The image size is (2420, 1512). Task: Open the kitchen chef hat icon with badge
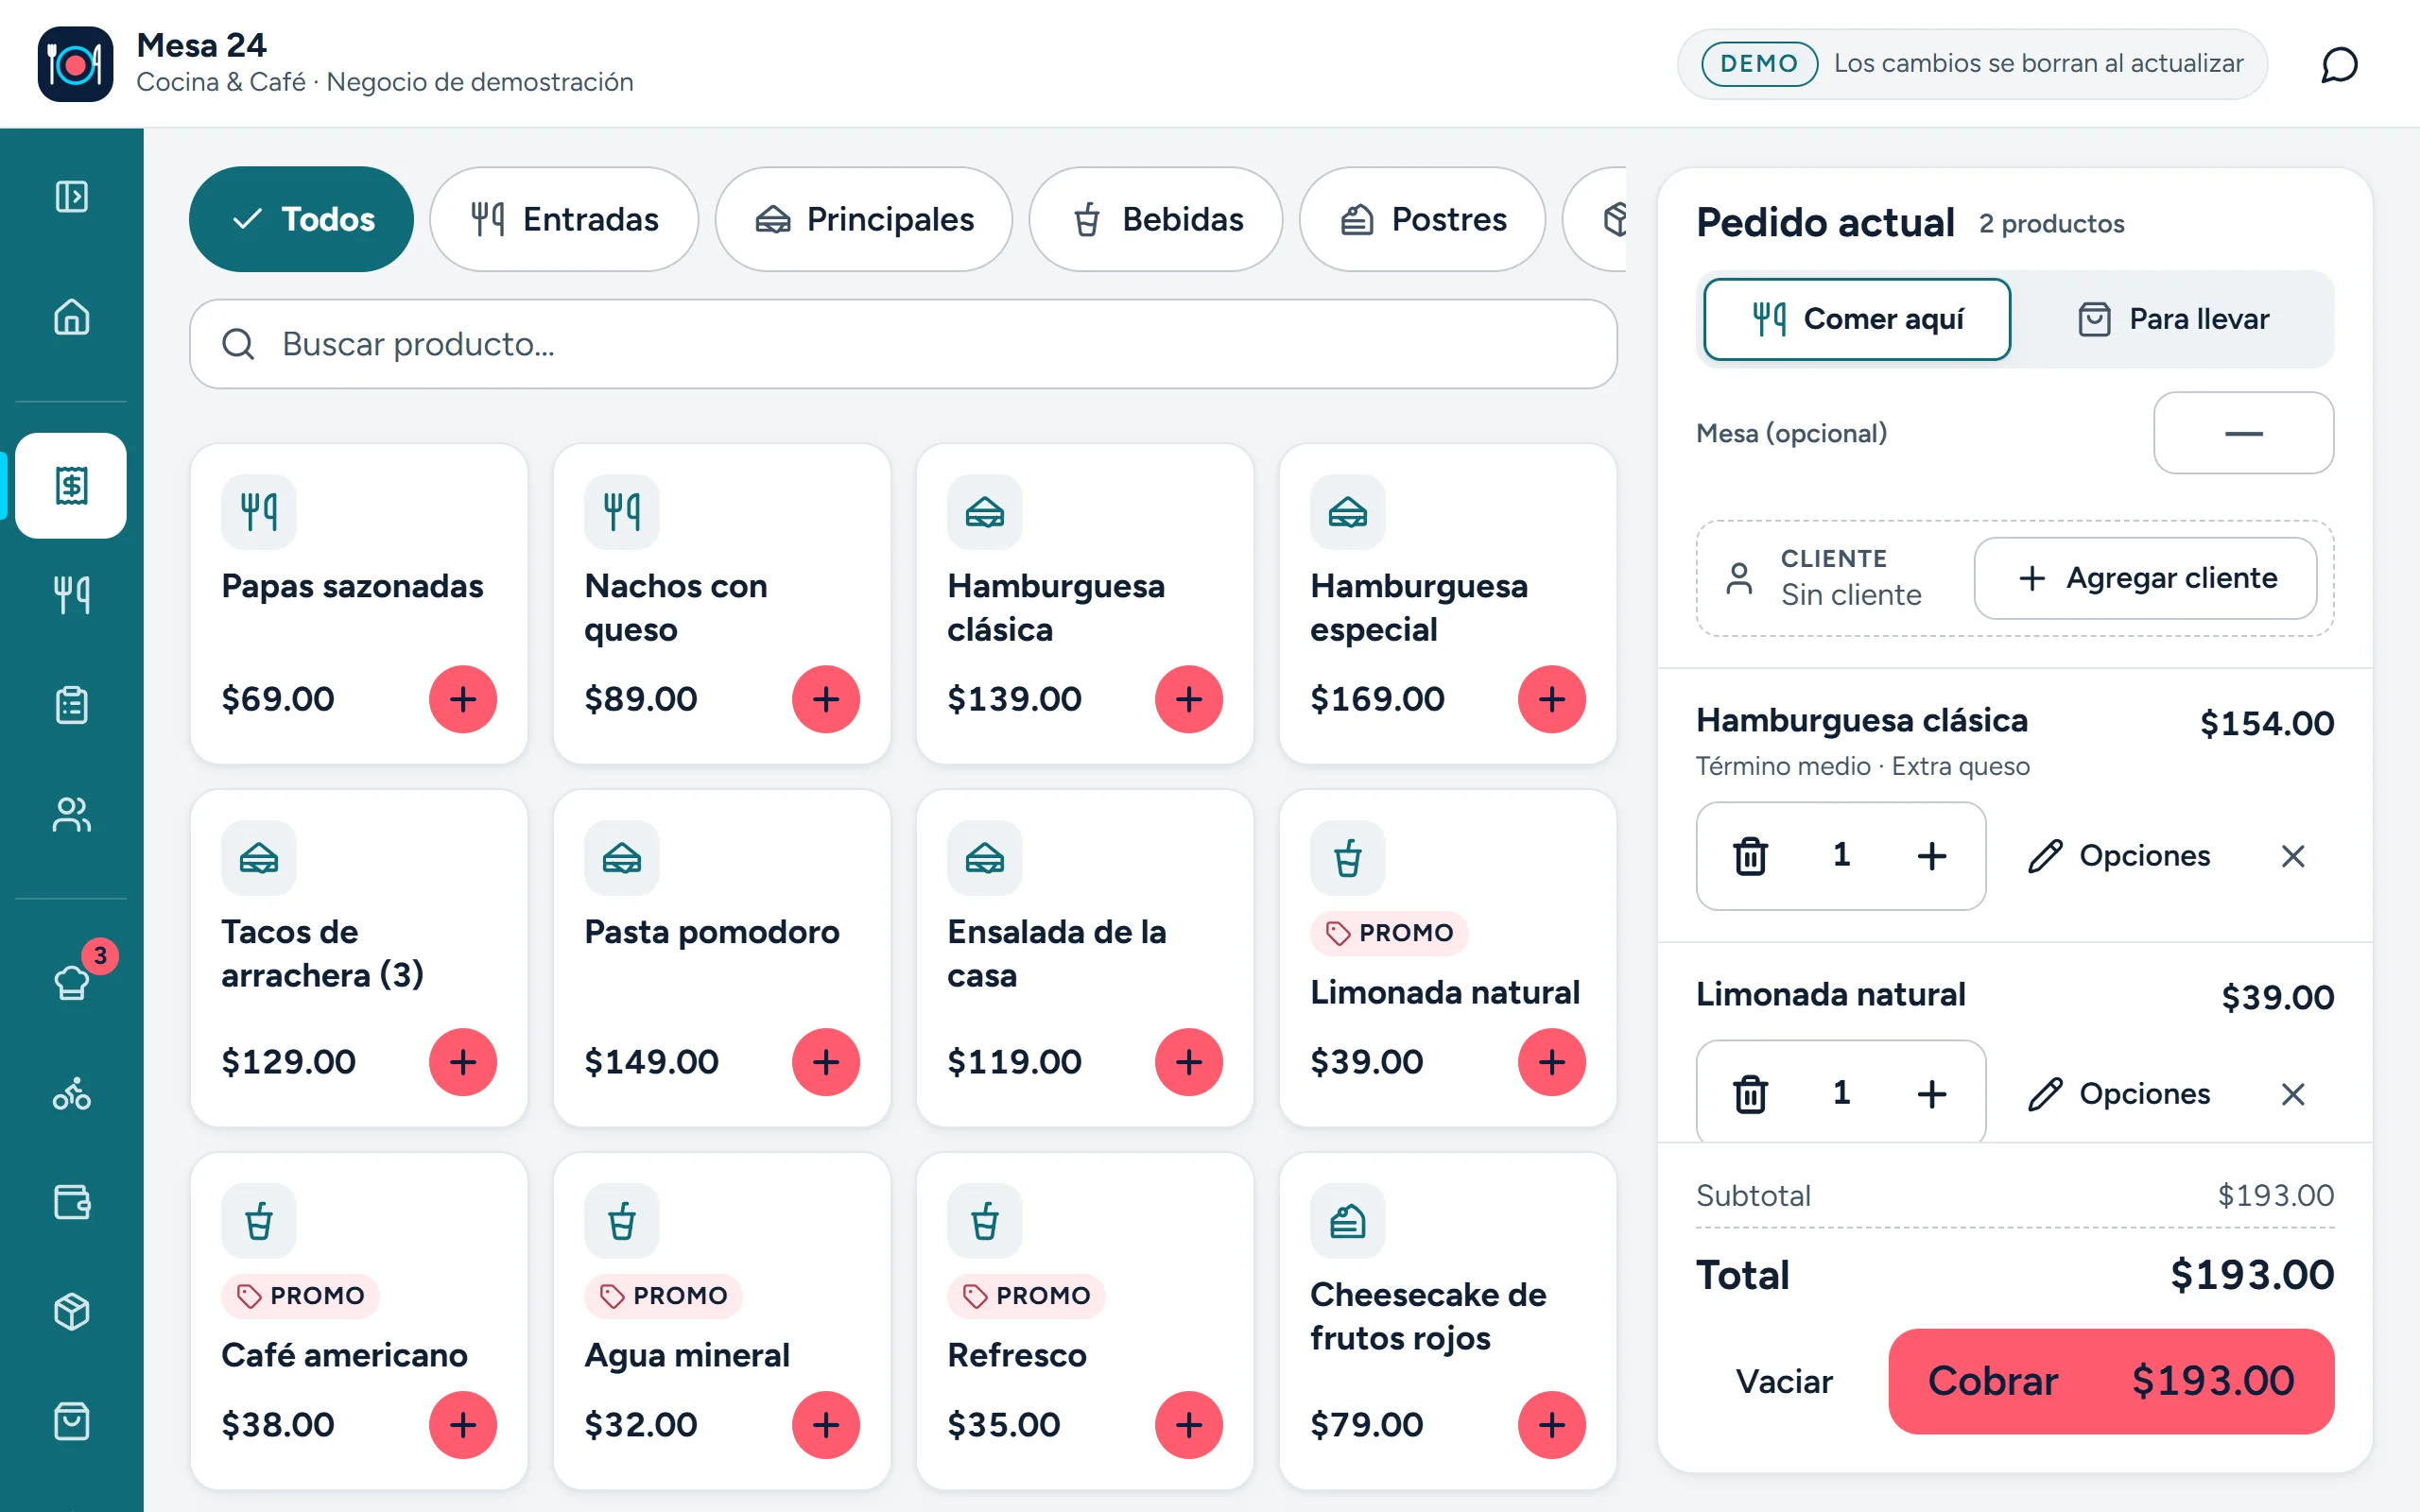coord(71,982)
